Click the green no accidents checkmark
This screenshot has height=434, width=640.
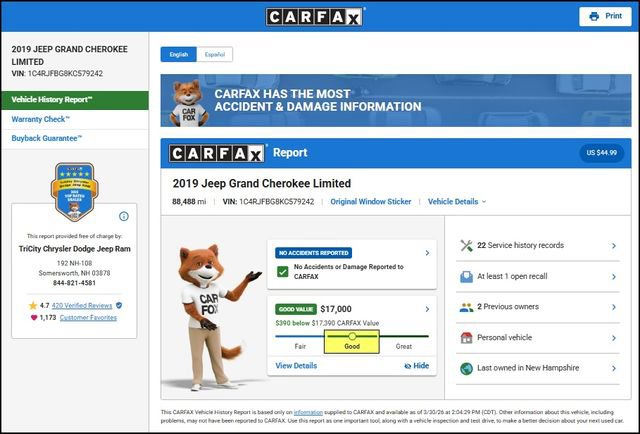pos(283,271)
